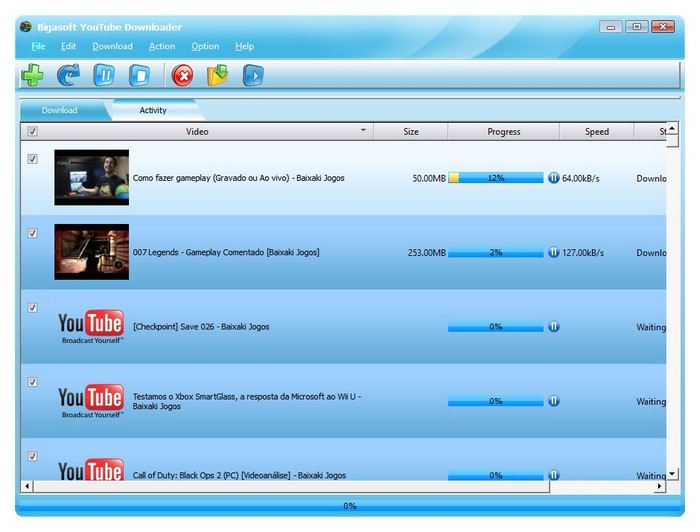Click the blue resume arrow toolbar icon

tap(68, 75)
